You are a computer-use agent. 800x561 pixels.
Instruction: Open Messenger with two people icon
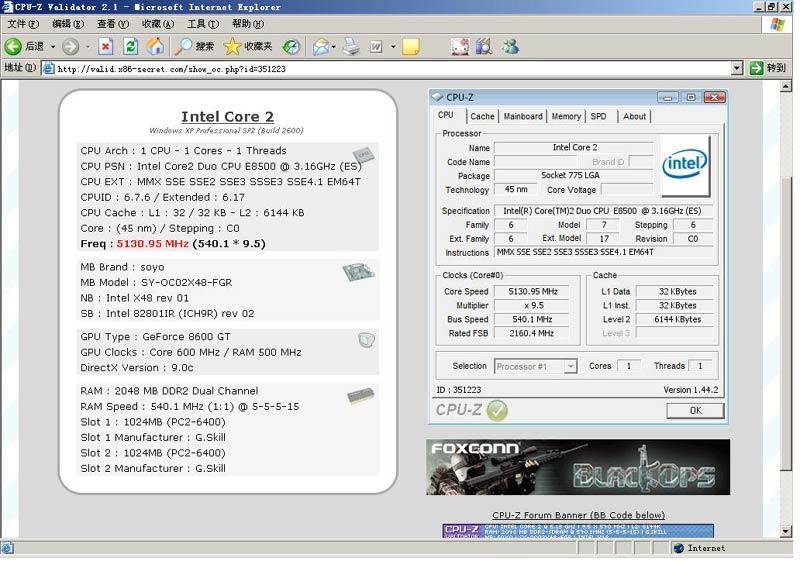510,46
